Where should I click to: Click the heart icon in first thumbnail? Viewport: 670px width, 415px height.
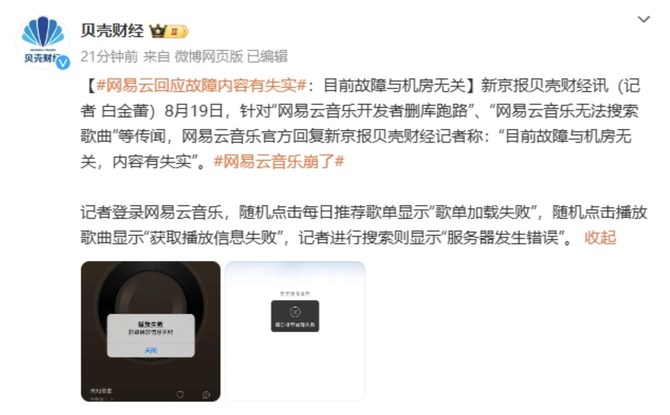tap(180, 394)
